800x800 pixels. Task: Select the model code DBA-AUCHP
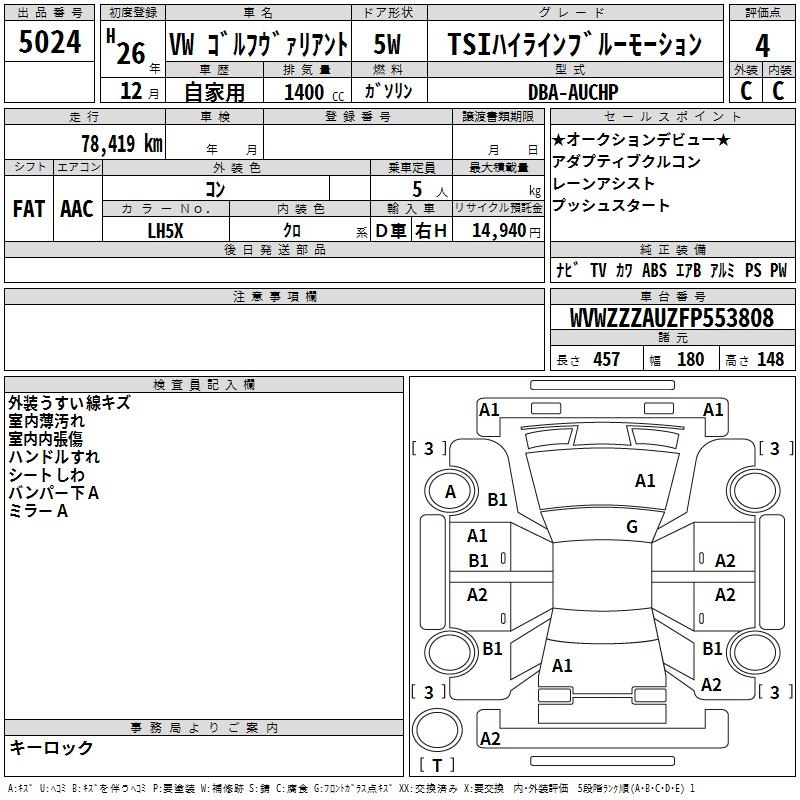click(x=573, y=92)
